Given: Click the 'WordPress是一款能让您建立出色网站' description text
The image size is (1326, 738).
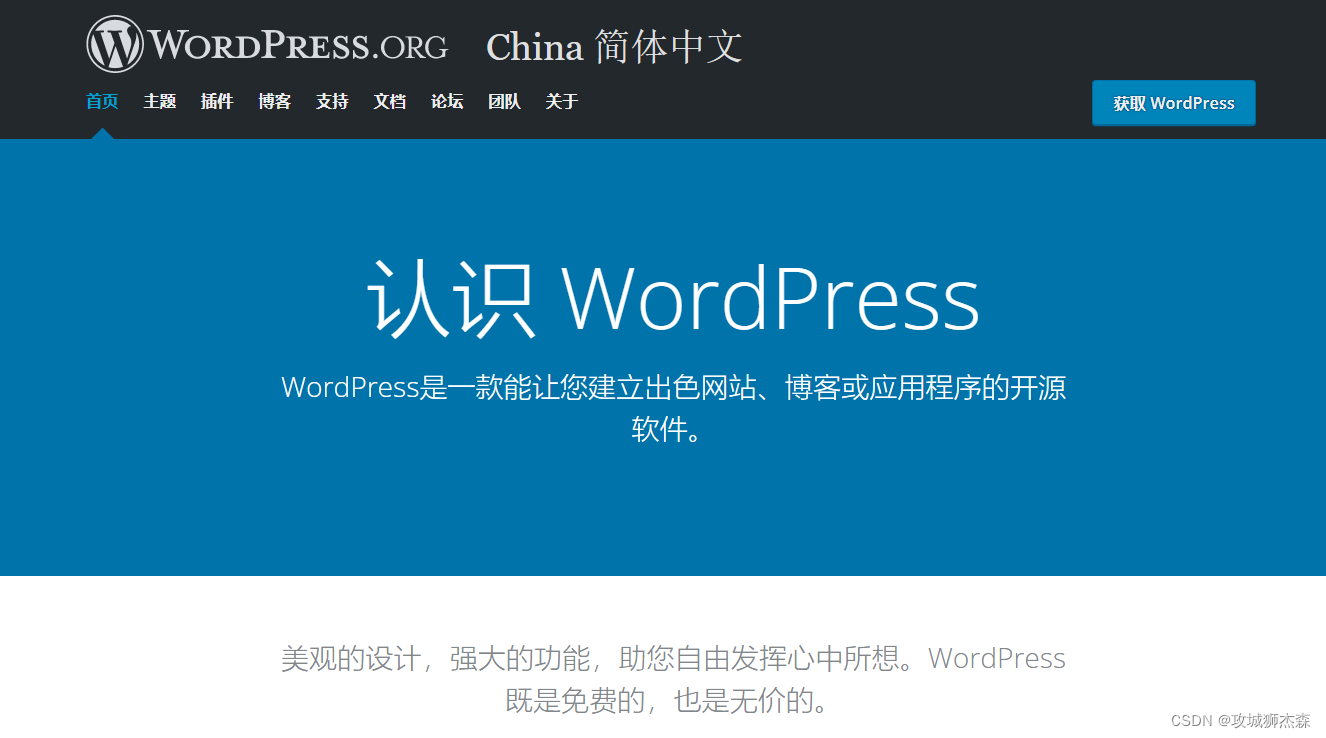Looking at the screenshot, I should coord(673,408).
